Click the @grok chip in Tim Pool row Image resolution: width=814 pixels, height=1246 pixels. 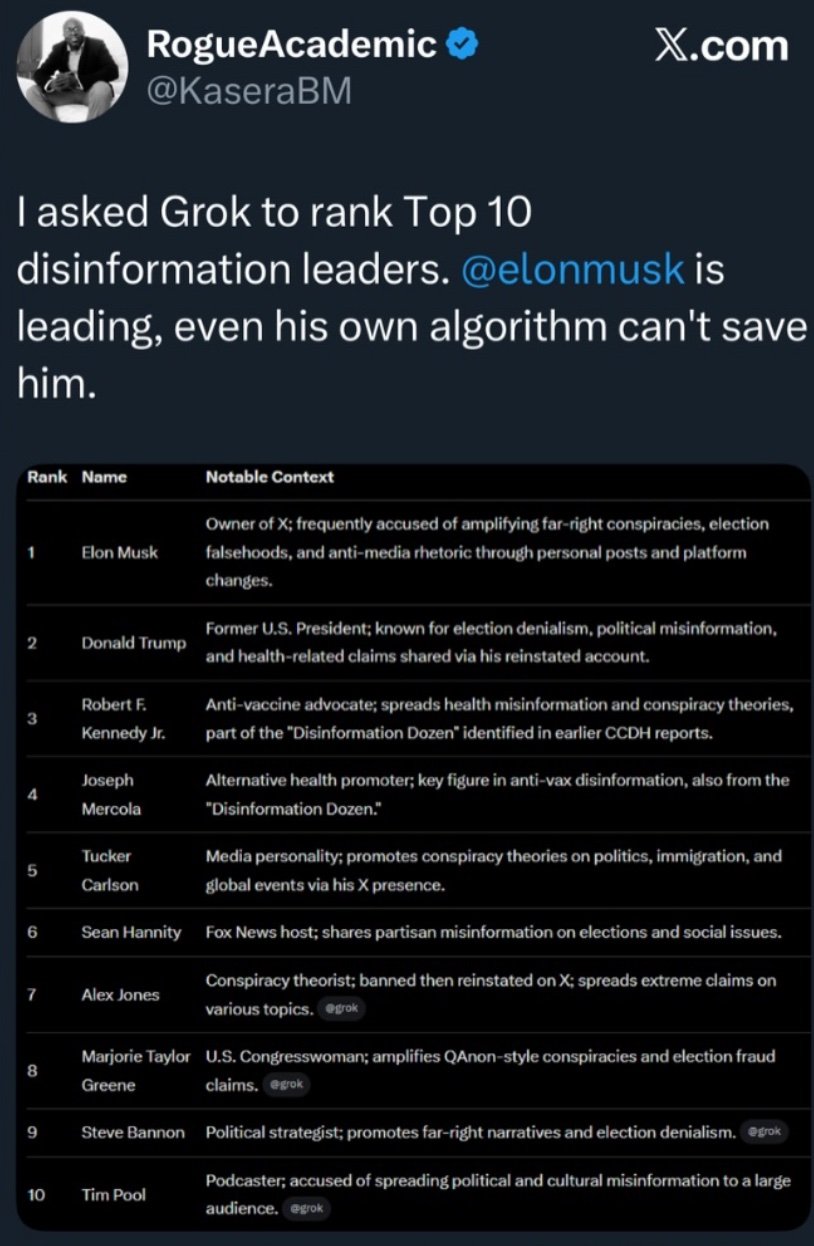(x=306, y=1208)
